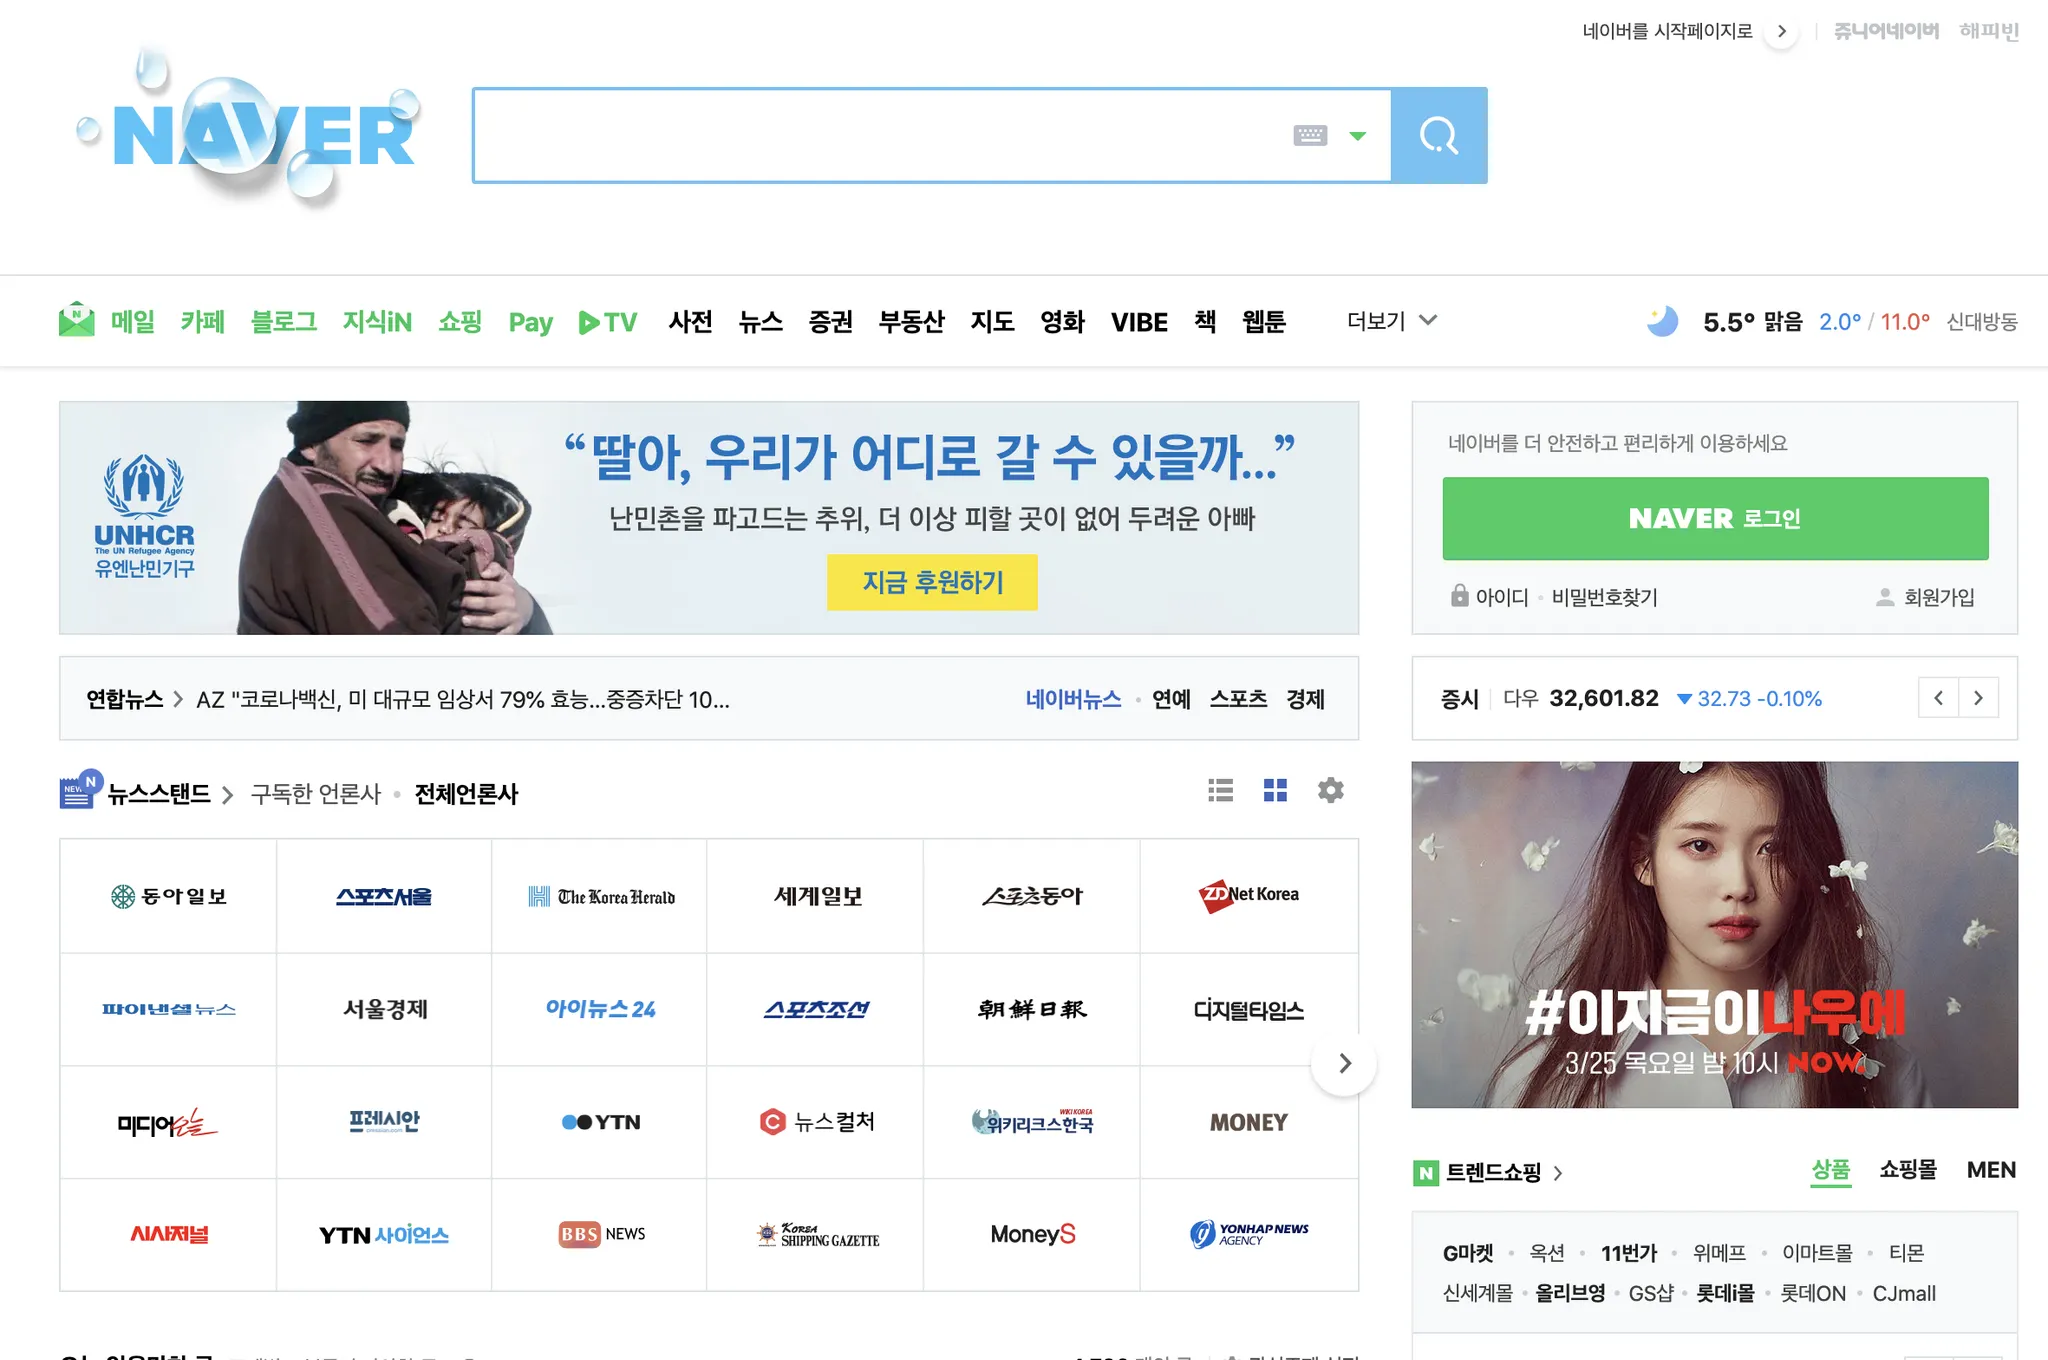Switch newsstand to grid view icon
The image size is (2048, 1360).
1275,791
